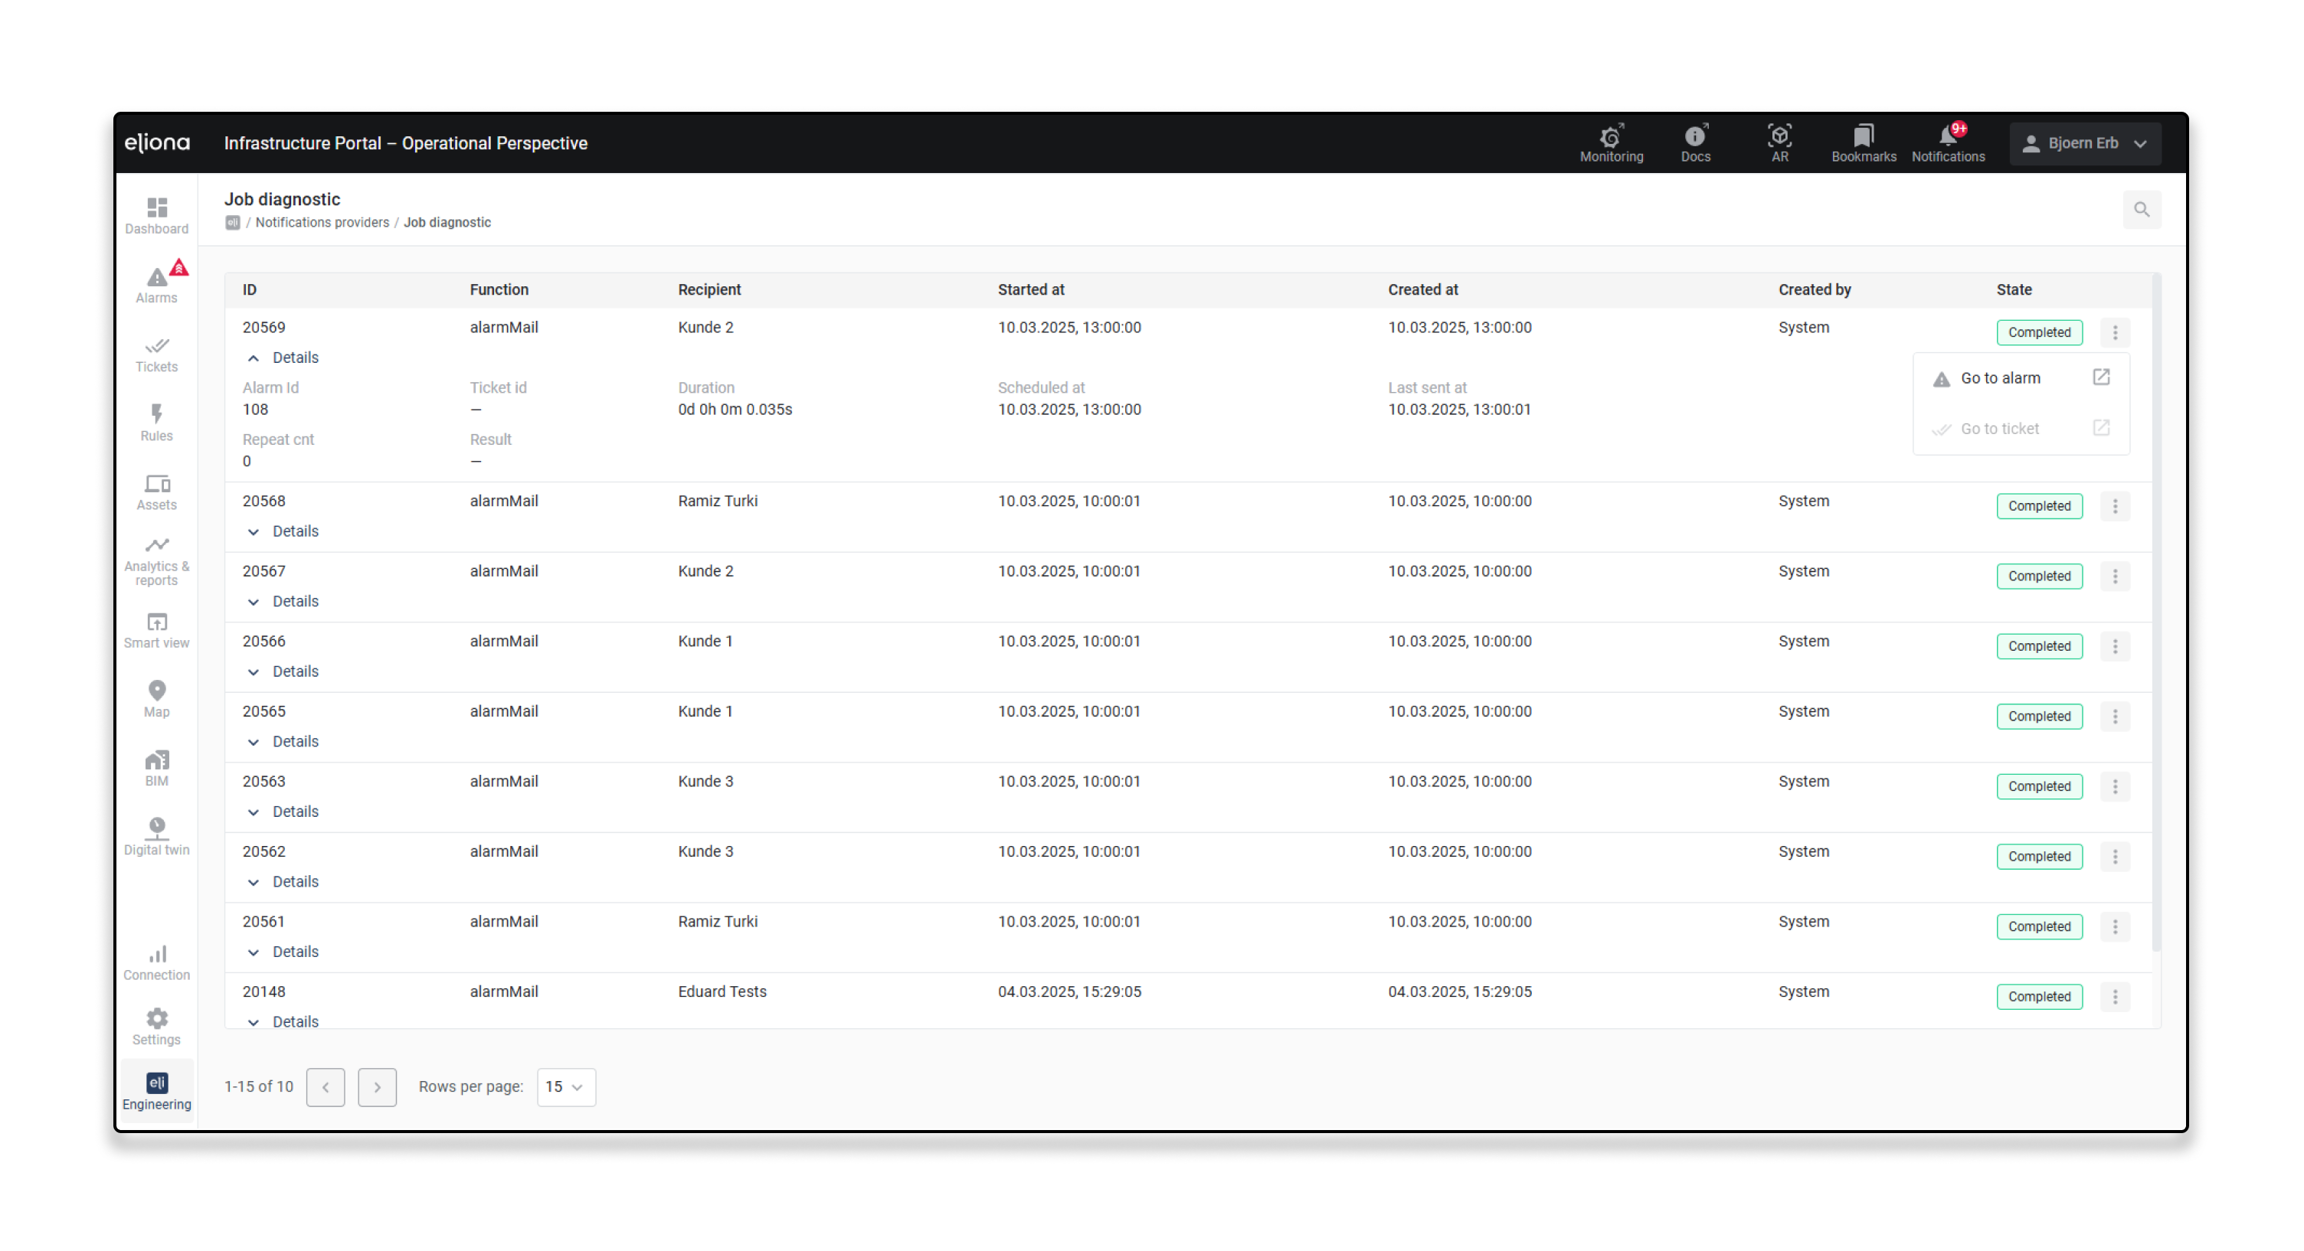The height and width of the screenshot is (1251, 2304).
Task: Open three-dot menu for job 20567
Action: (x=2115, y=576)
